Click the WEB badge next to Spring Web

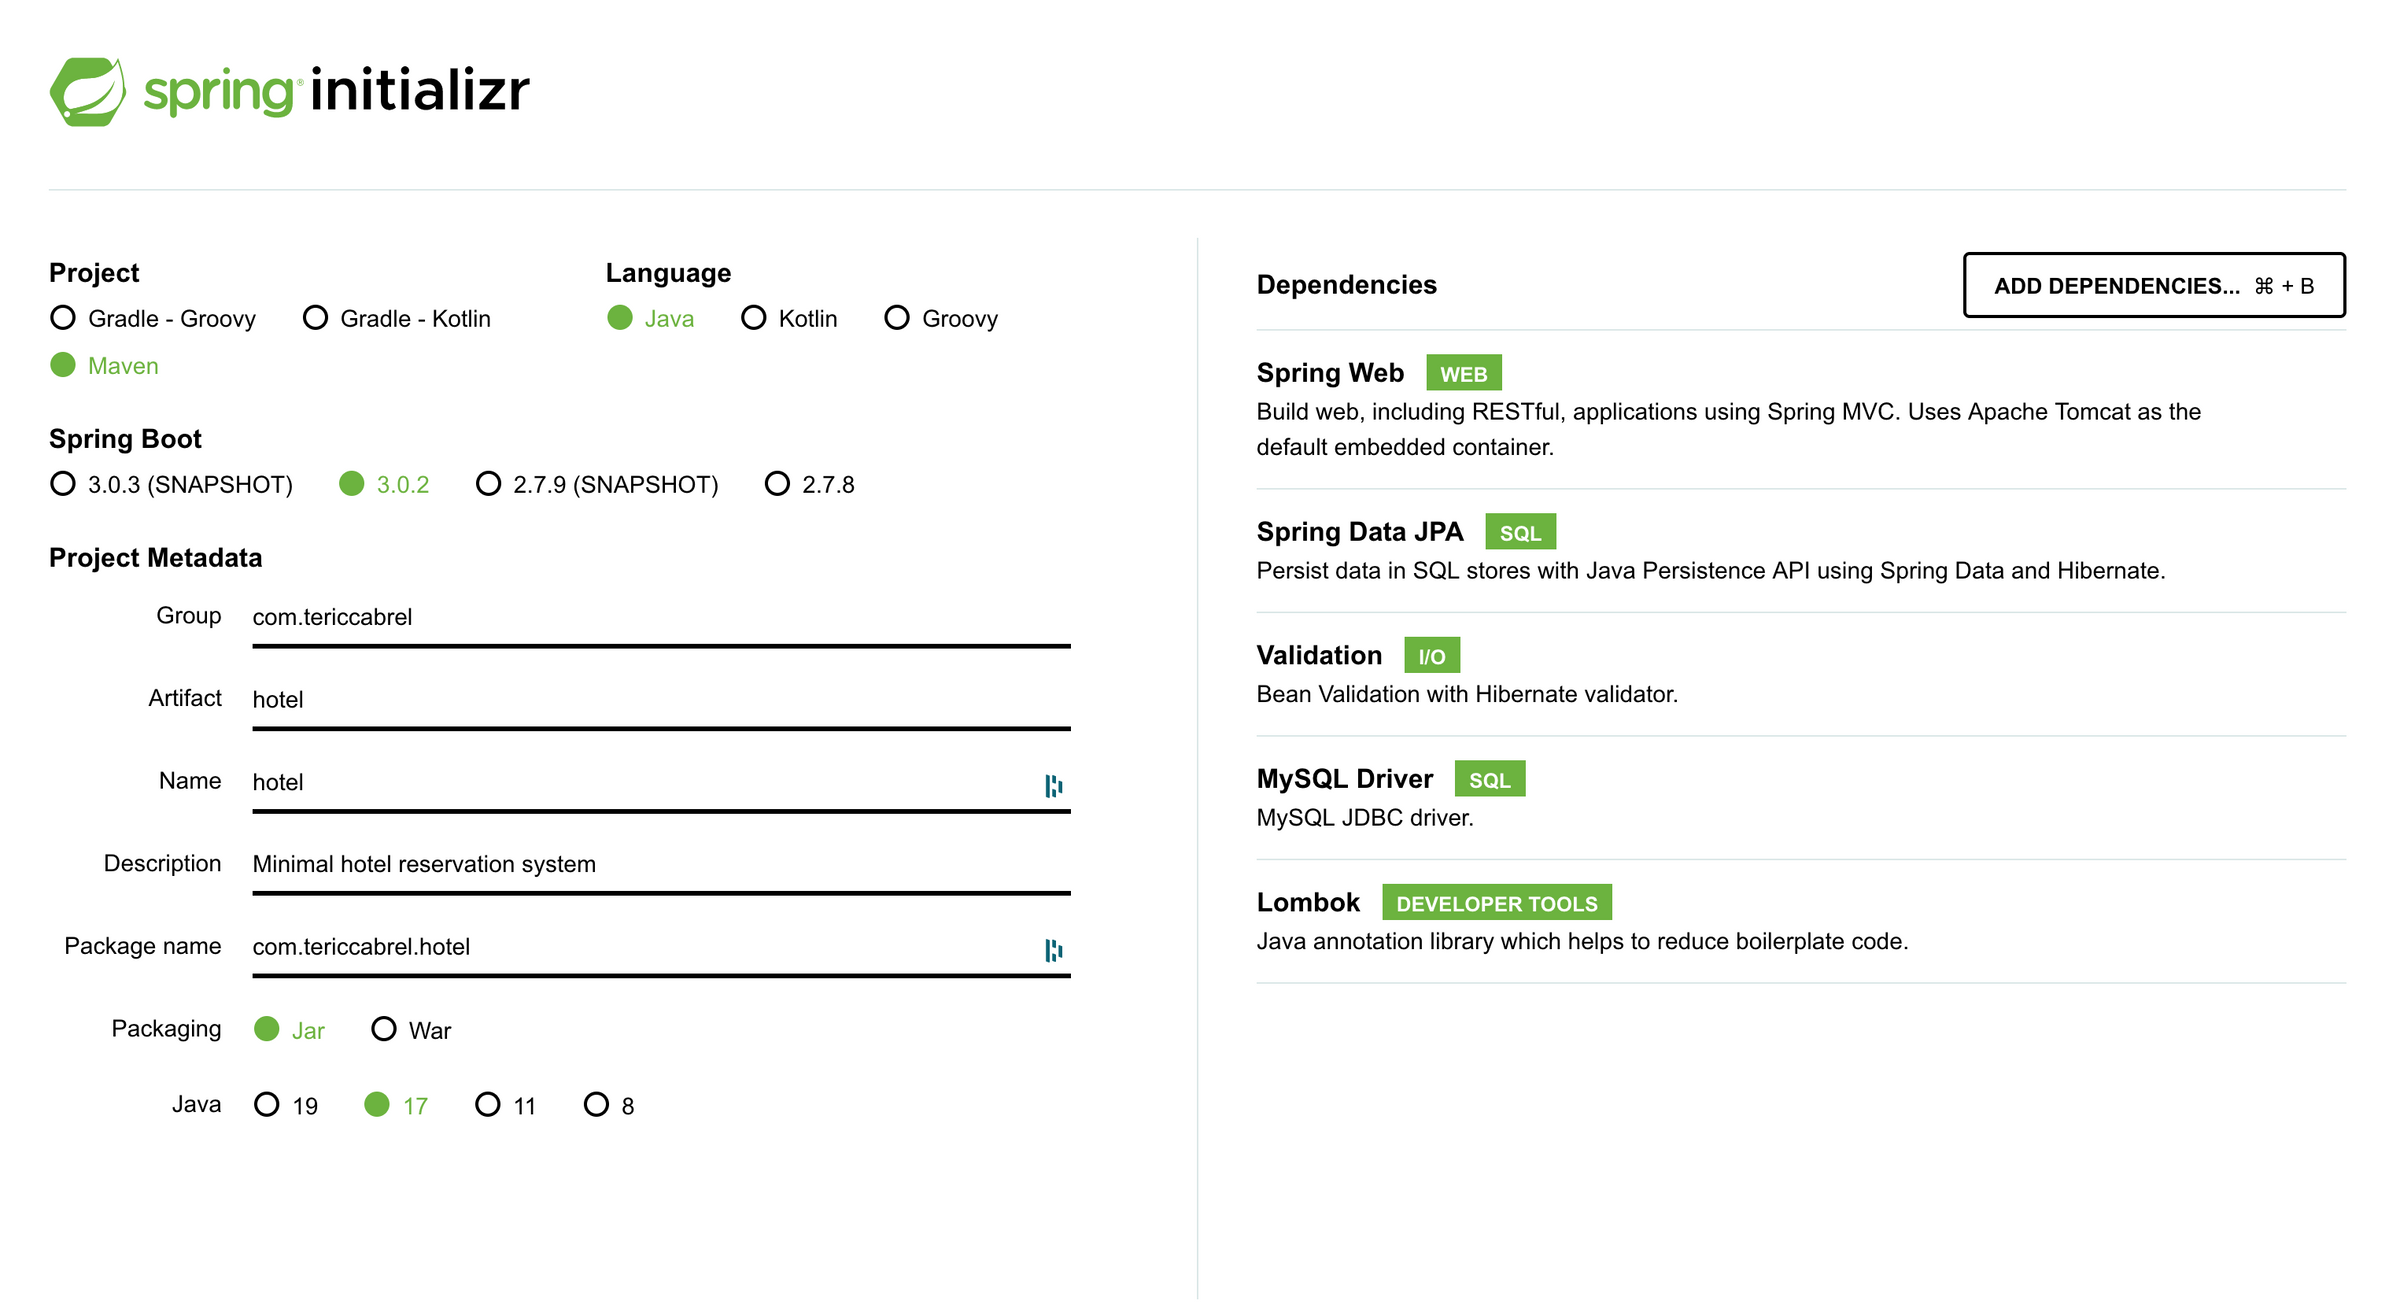[x=1466, y=372]
